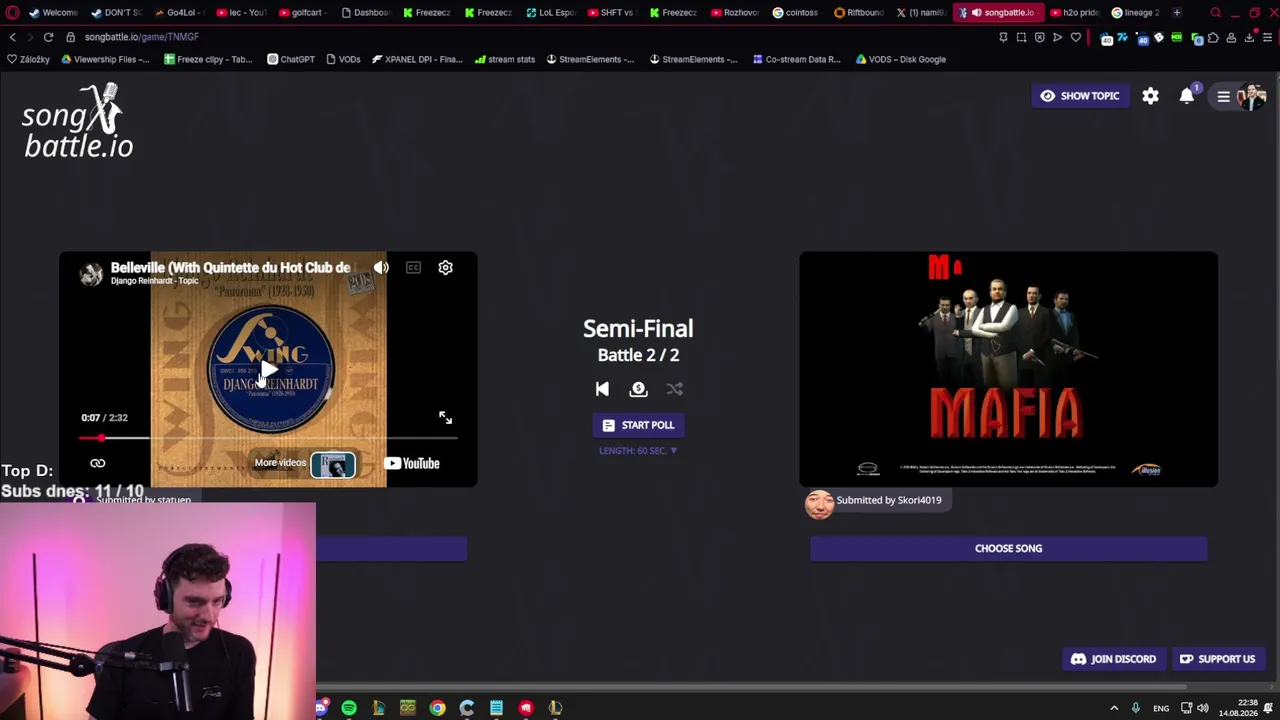Toggle closed captions on the video

(413, 268)
